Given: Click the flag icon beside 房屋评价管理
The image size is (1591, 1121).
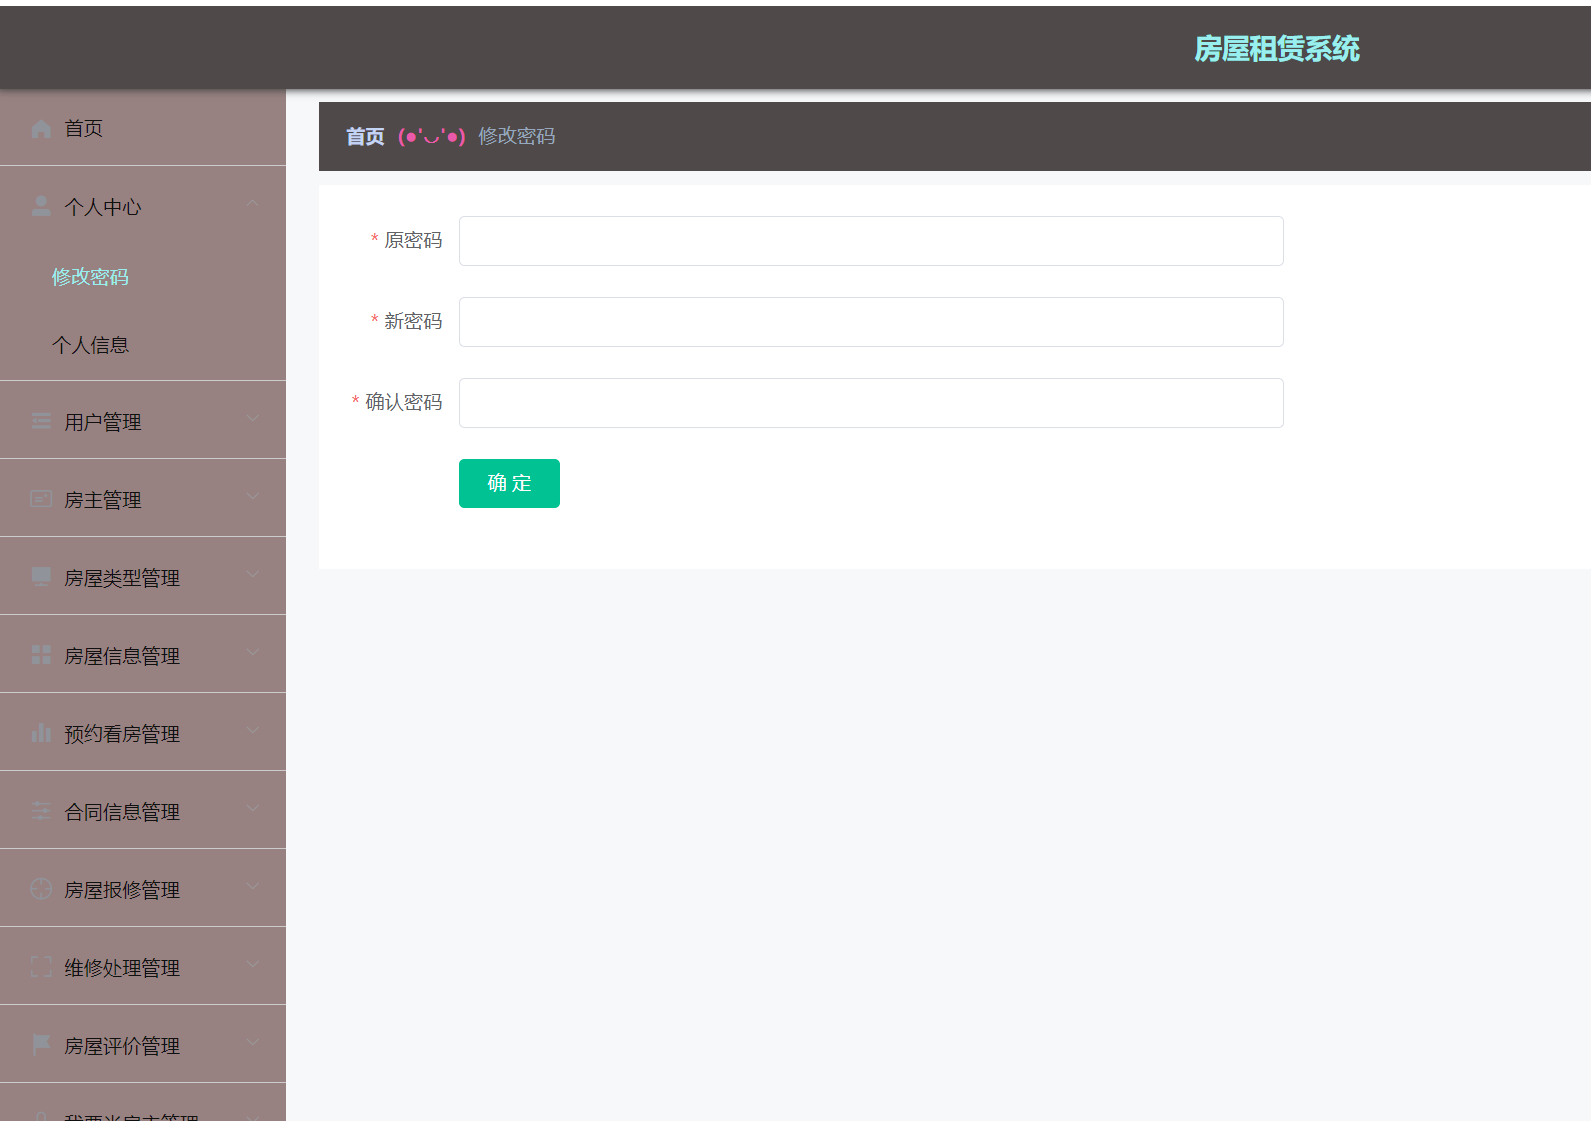Looking at the screenshot, I should click(41, 1045).
